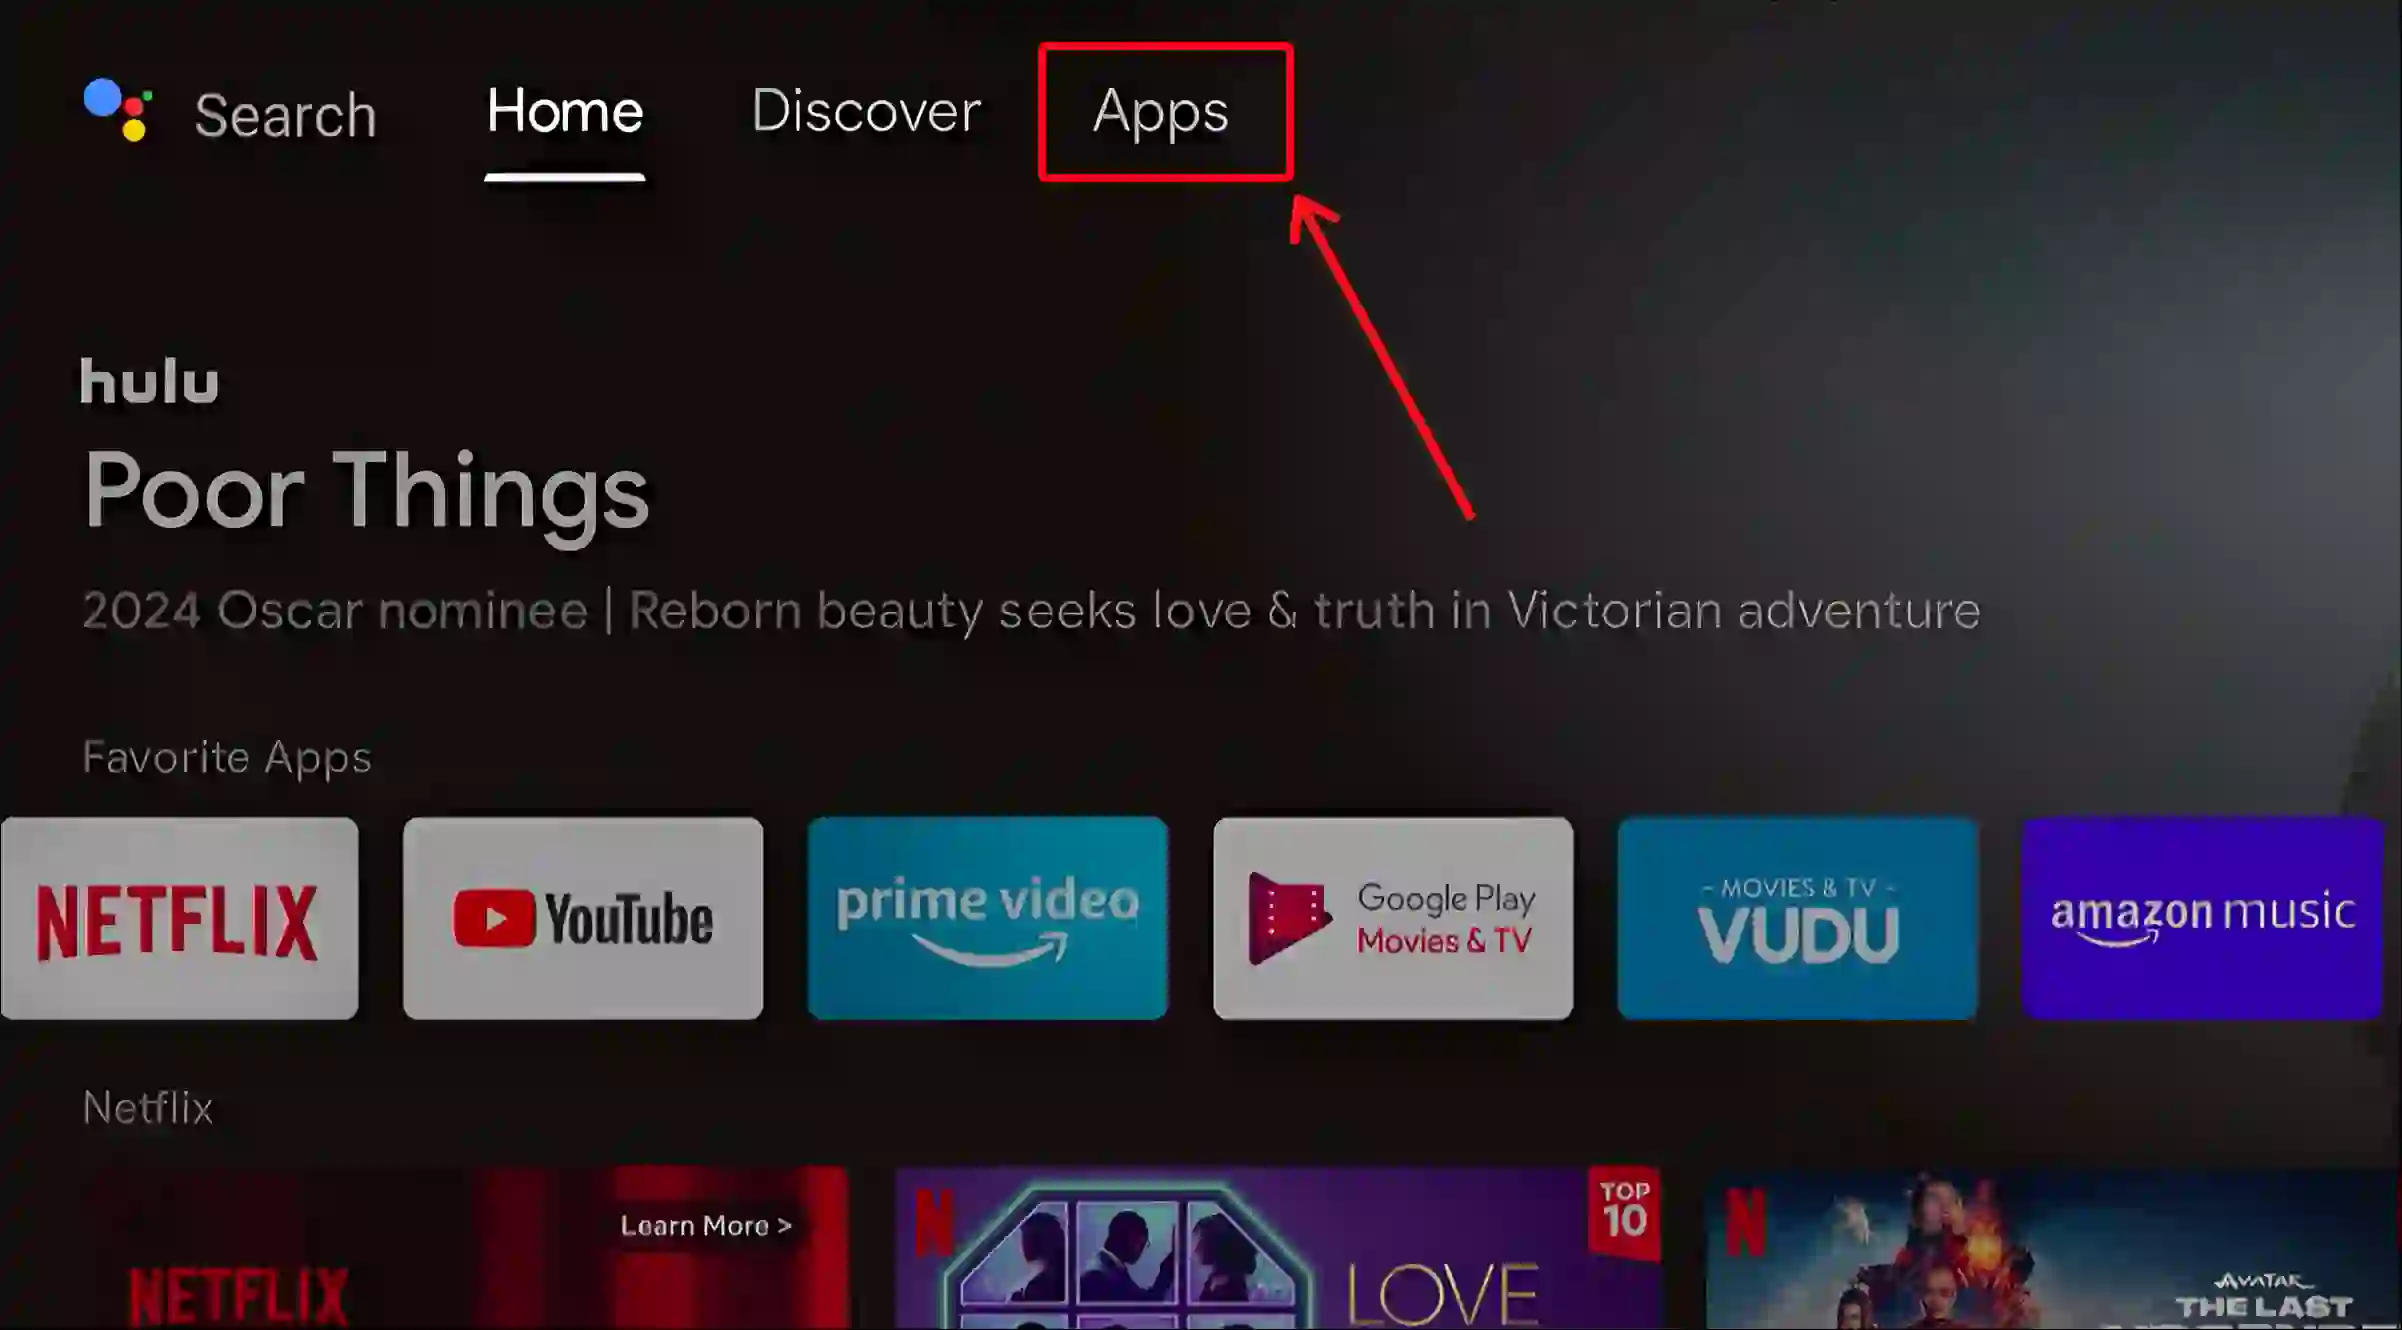Select the Vudu Movies & TV icon
The height and width of the screenshot is (1330, 2402).
click(1796, 917)
